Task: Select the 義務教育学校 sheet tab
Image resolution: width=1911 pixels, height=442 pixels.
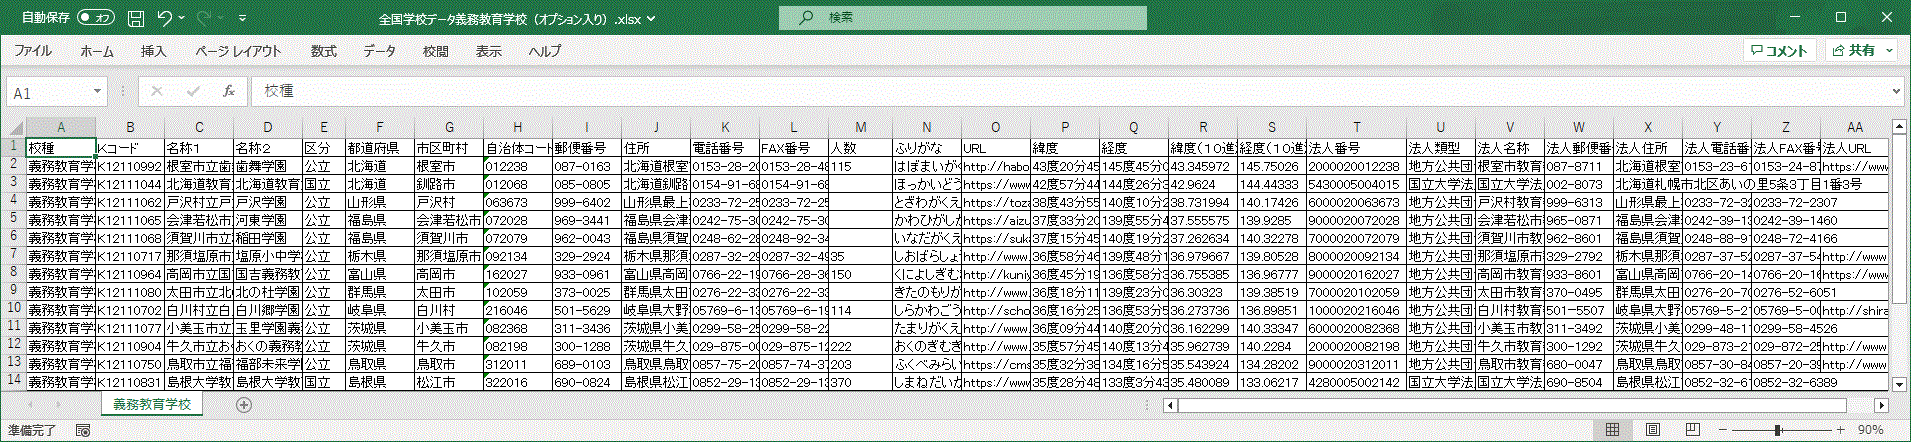Action: [x=151, y=405]
